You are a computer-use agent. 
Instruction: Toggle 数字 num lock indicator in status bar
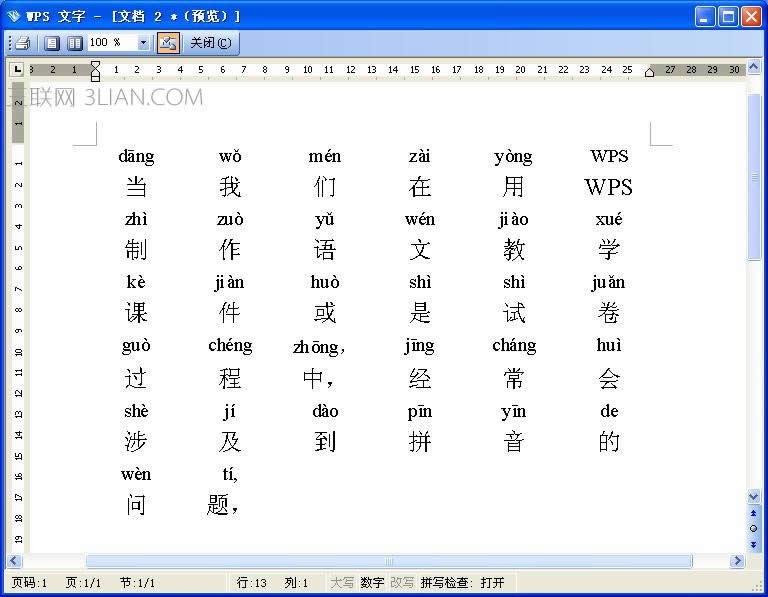pyautogui.click(x=372, y=583)
